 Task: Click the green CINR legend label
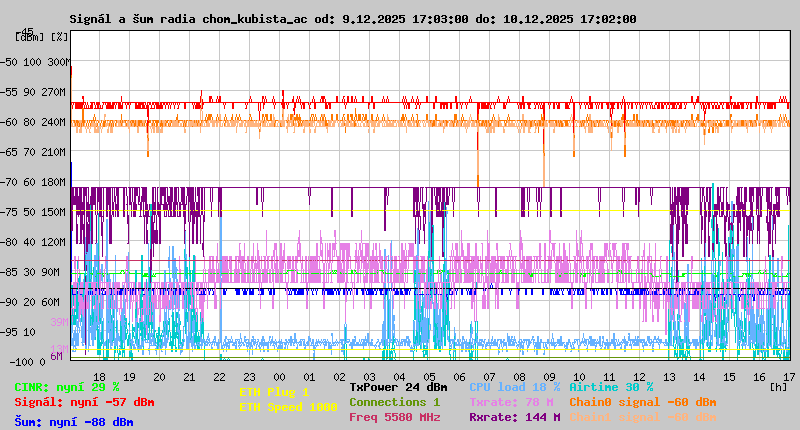click(67, 387)
